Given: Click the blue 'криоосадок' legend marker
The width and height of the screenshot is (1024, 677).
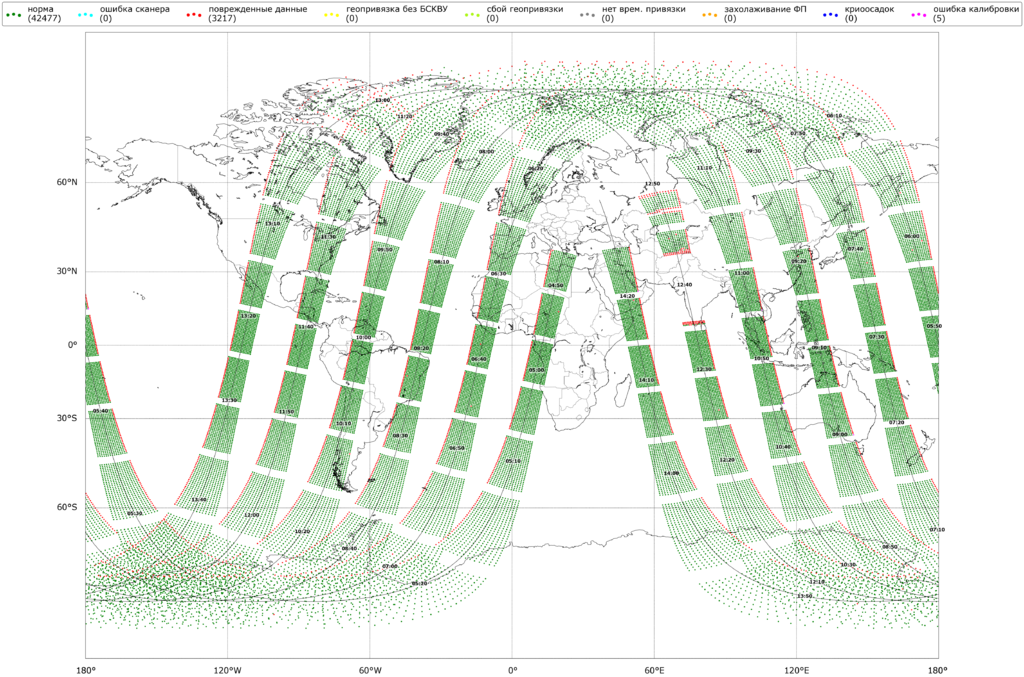Looking at the screenshot, I should click(829, 14).
